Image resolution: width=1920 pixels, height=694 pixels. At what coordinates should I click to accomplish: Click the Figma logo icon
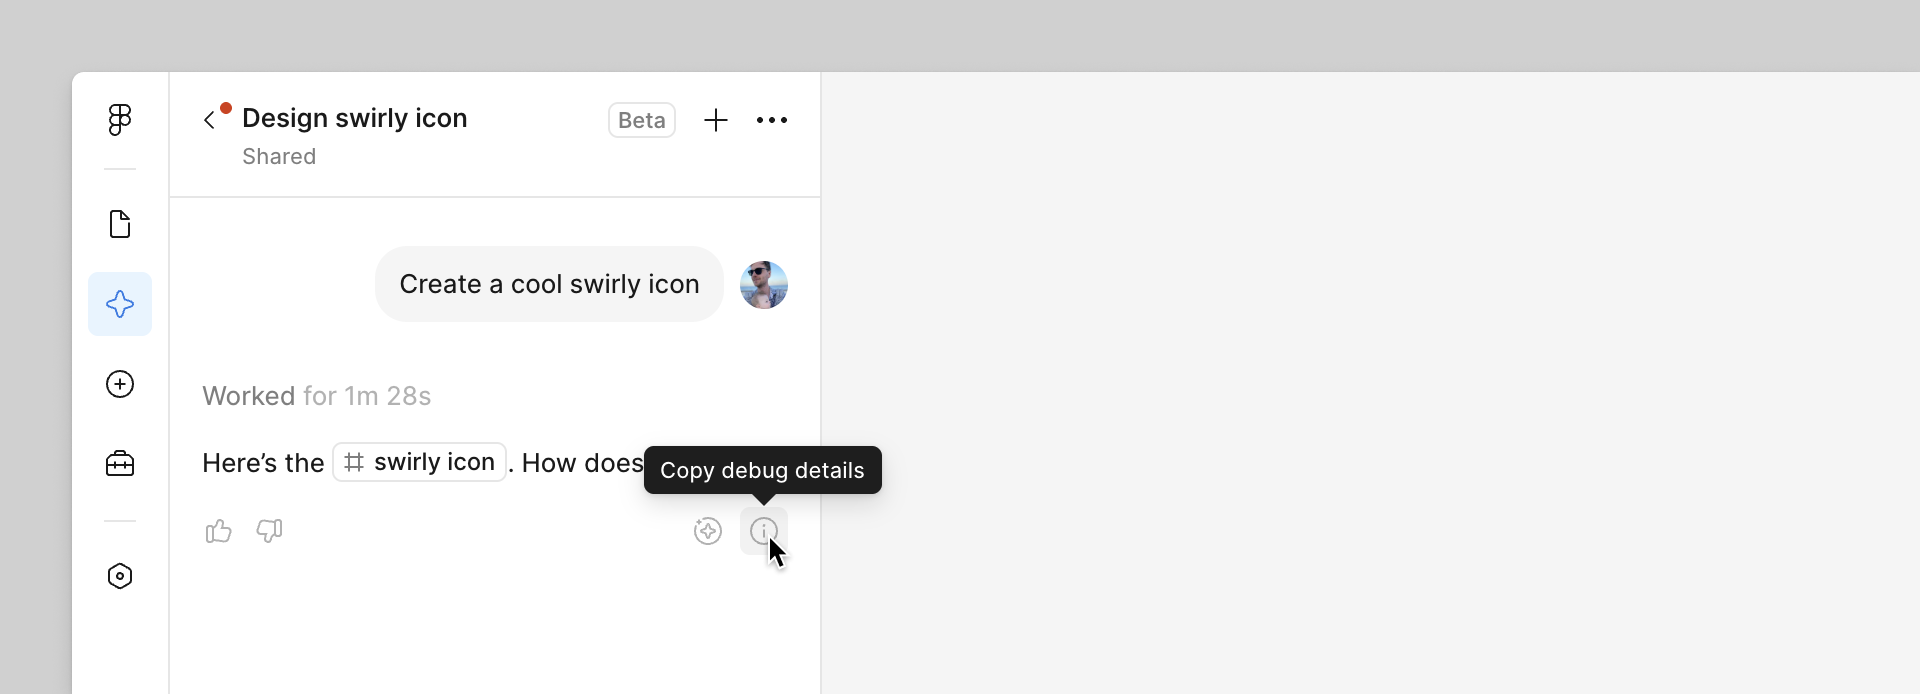coord(120,120)
